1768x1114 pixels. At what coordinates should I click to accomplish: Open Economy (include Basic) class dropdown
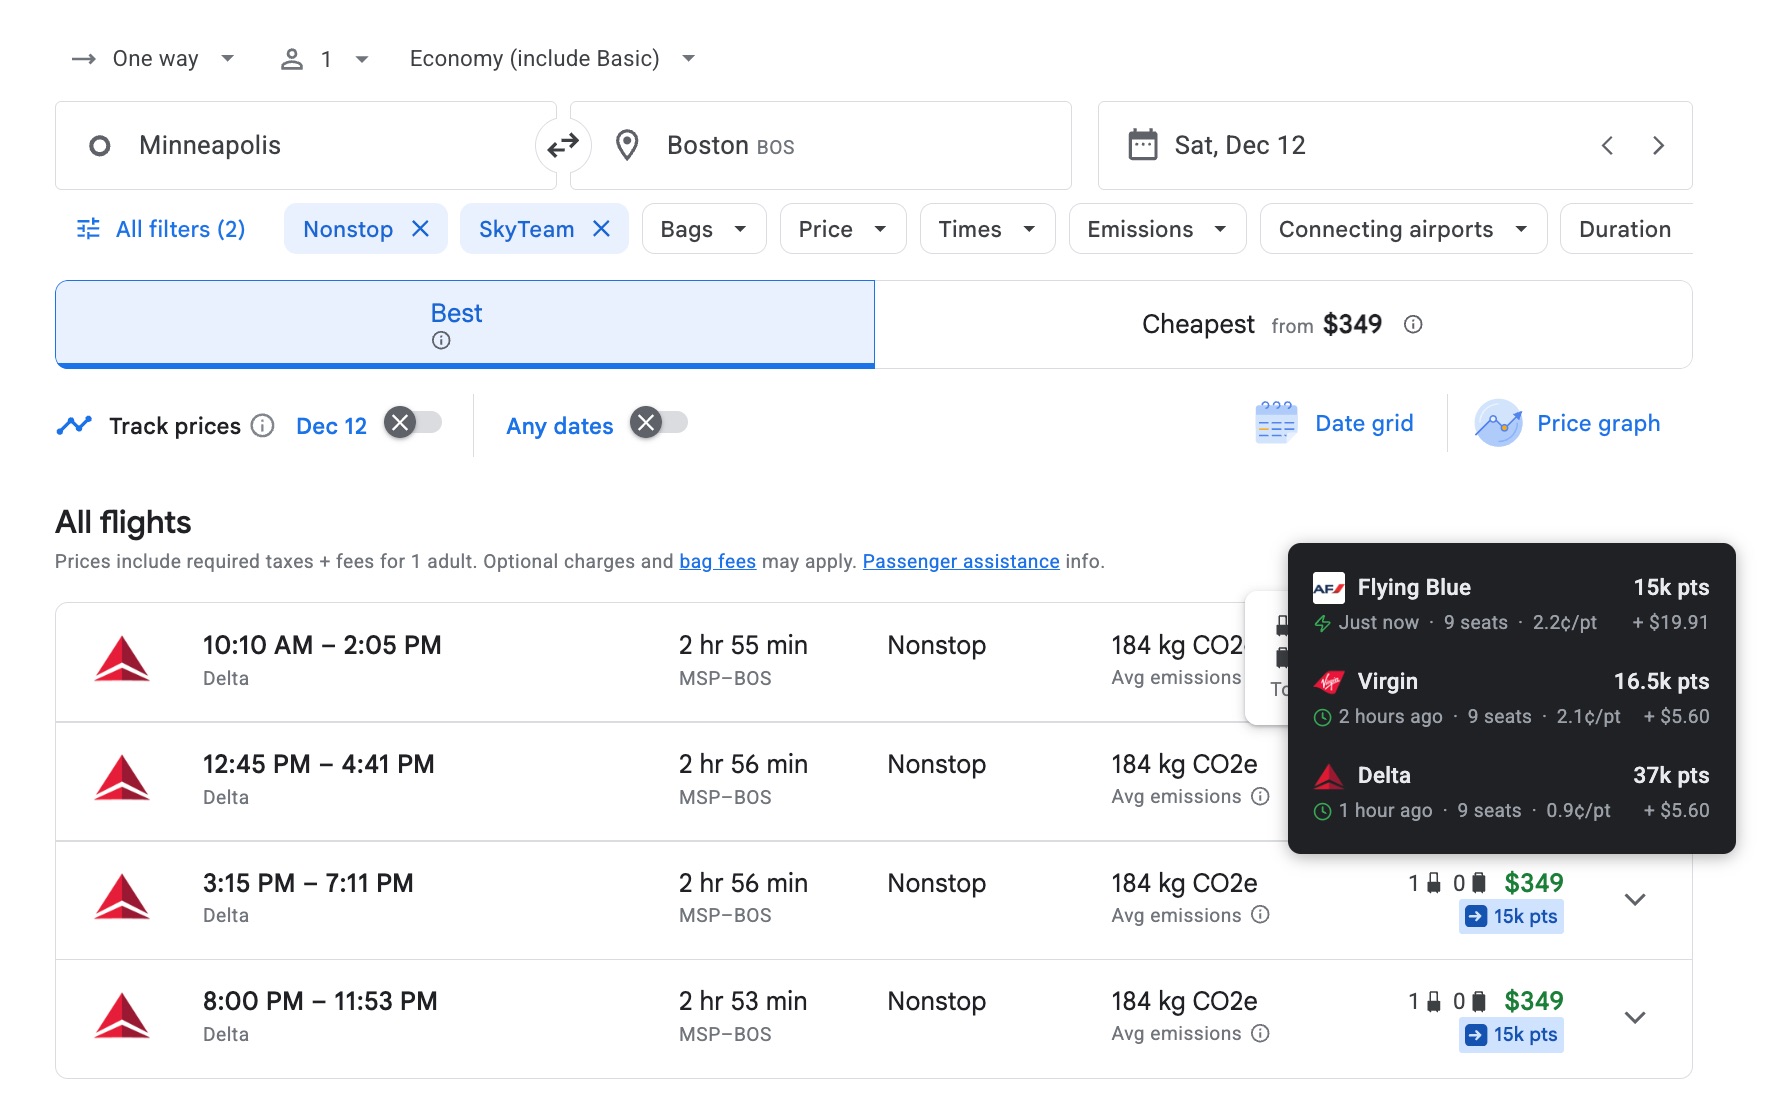pyautogui.click(x=552, y=59)
